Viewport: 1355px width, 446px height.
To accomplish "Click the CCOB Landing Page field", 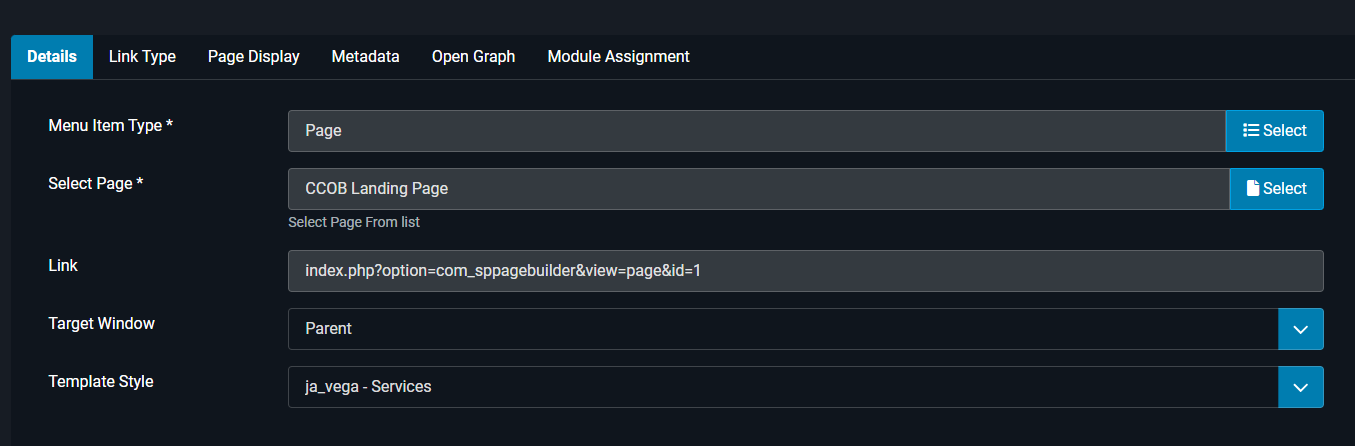I will (x=758, y=189).
